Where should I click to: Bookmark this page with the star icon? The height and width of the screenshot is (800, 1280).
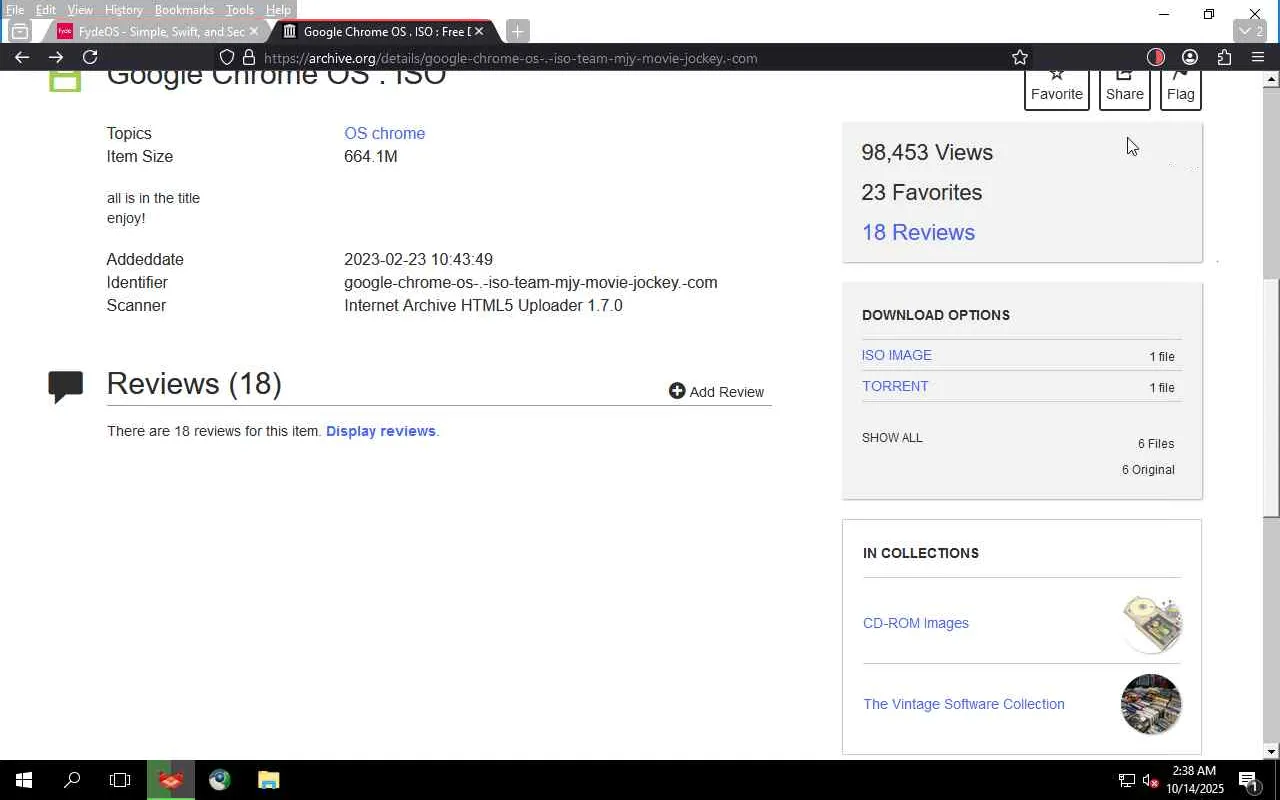point(1020,57)
